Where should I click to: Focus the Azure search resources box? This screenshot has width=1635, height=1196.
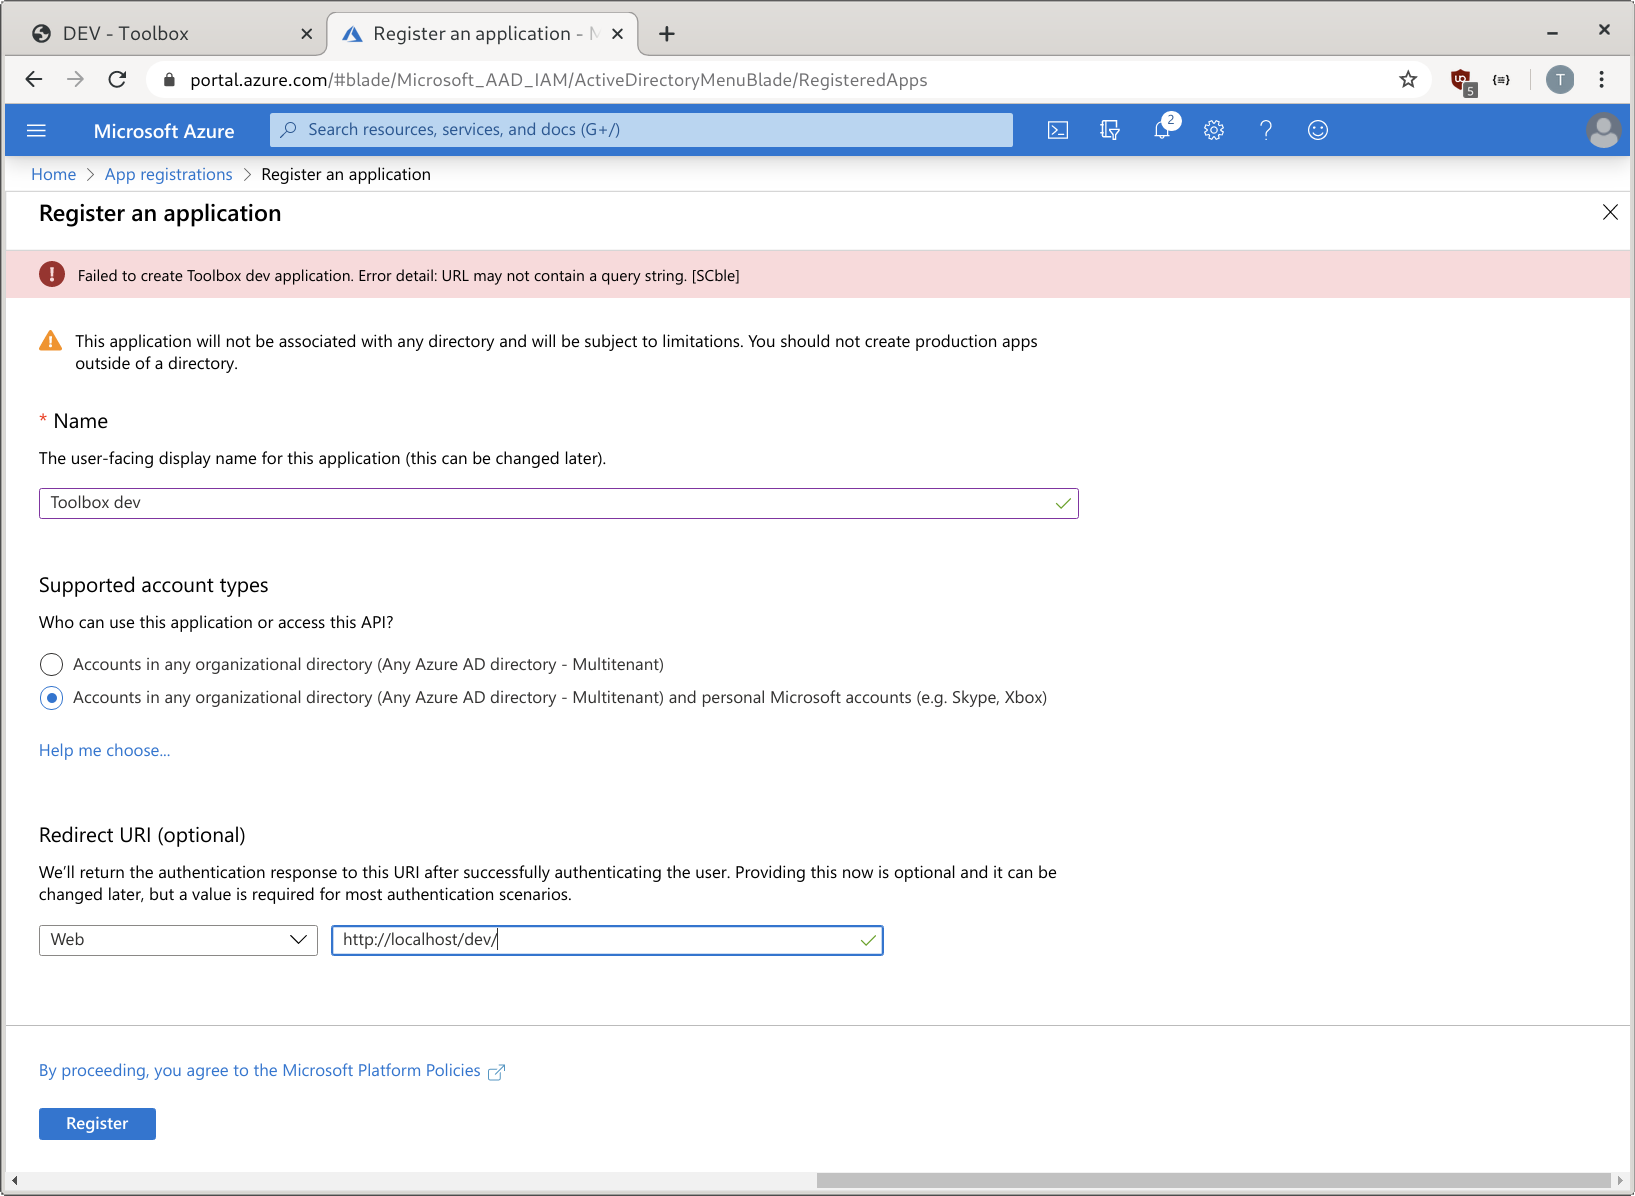click(x=641, y=130)
